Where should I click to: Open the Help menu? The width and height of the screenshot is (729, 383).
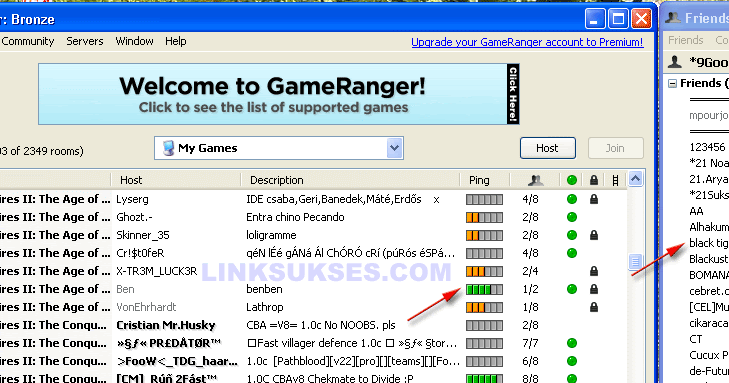coord(176,41)
